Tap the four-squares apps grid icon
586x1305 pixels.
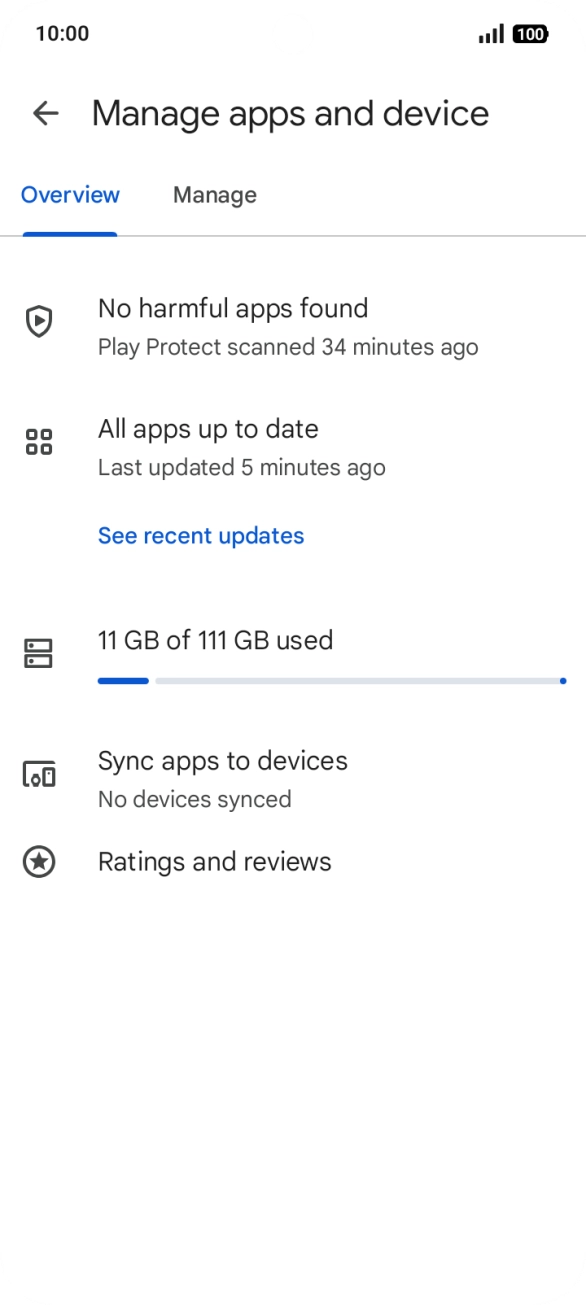pos(39,442)
